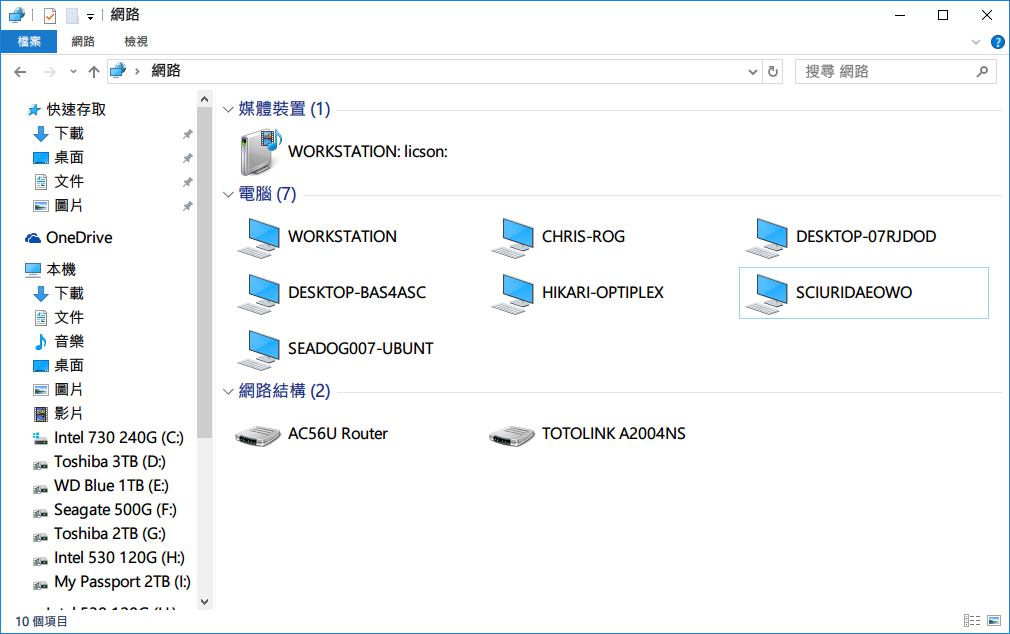
Task: Go up one folder level
Action: tap(94, 72)
